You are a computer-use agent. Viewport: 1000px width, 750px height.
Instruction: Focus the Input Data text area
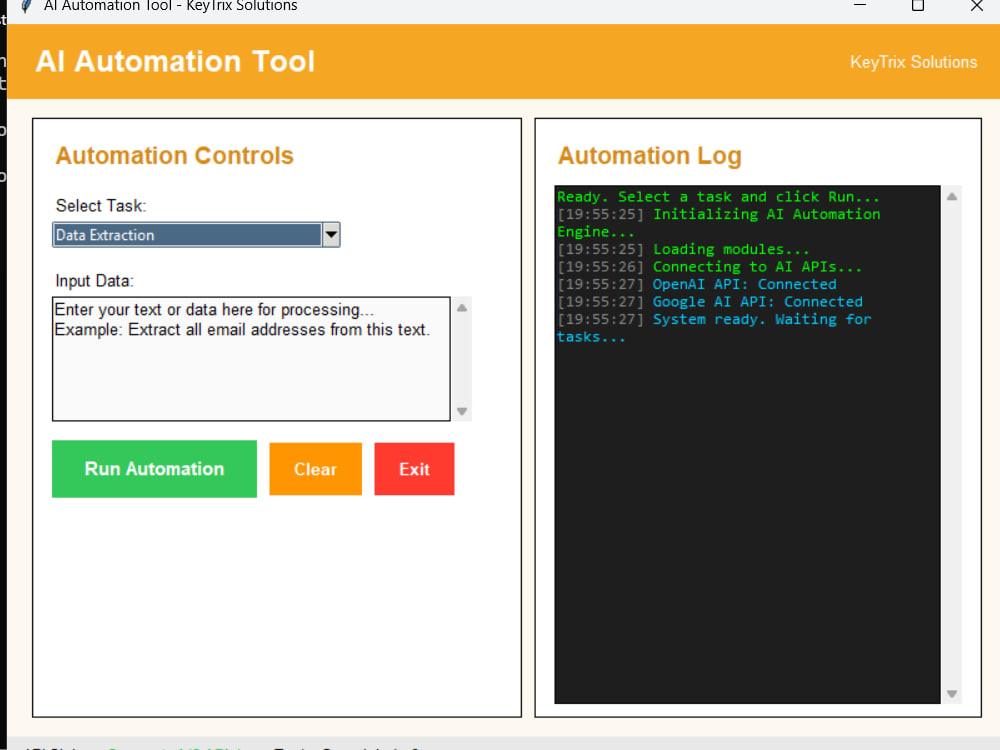[251, 358]
